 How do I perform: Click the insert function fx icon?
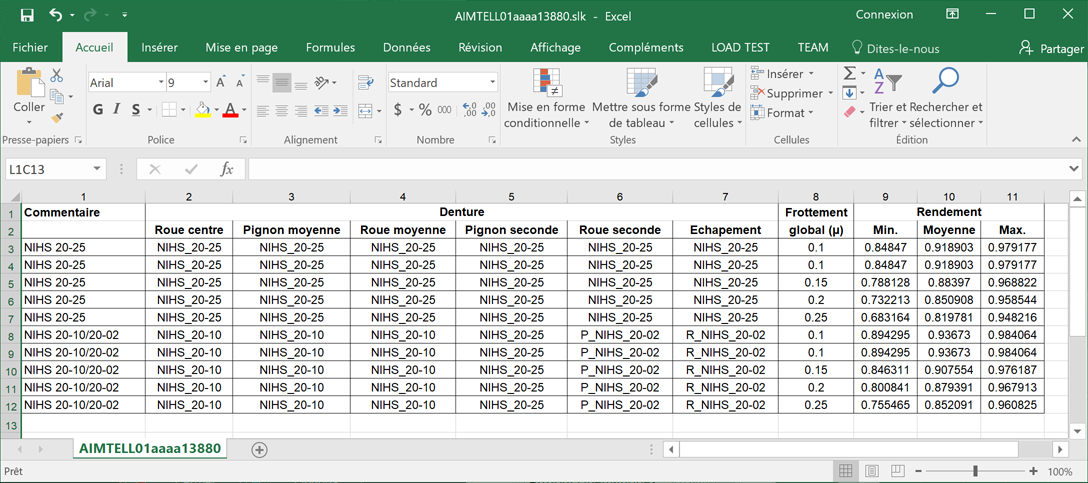click(x=227, y=169)
